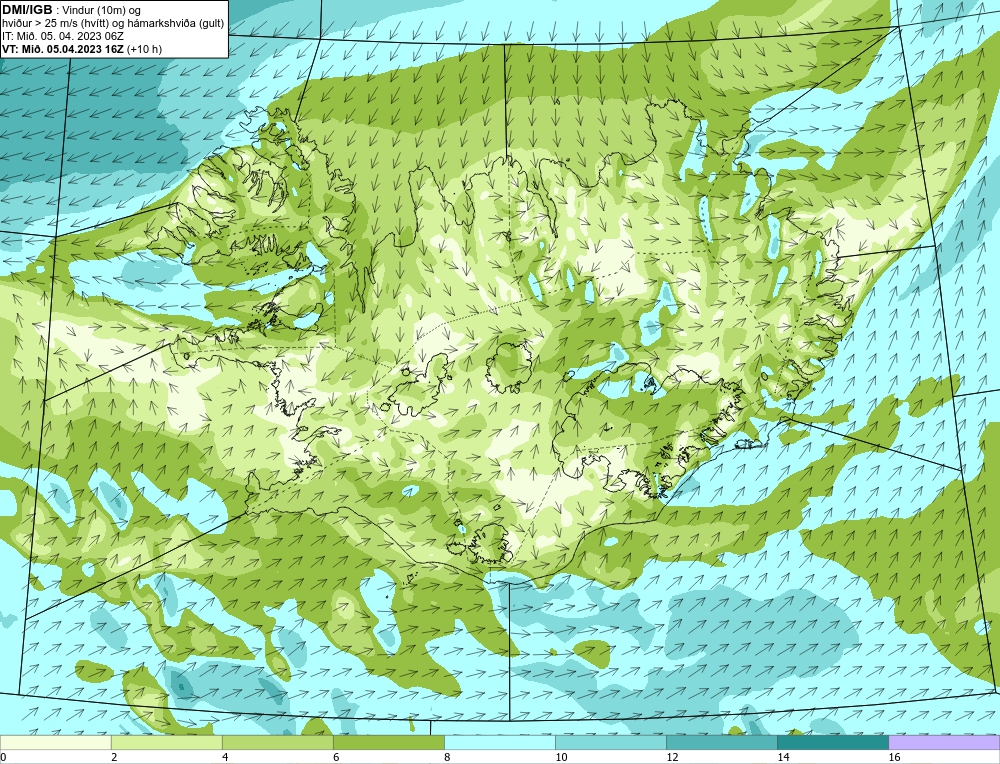The width and height of the screenshot is (1000, 764).
Task: Click the scale label '0'
Action: tap(3, 757)
